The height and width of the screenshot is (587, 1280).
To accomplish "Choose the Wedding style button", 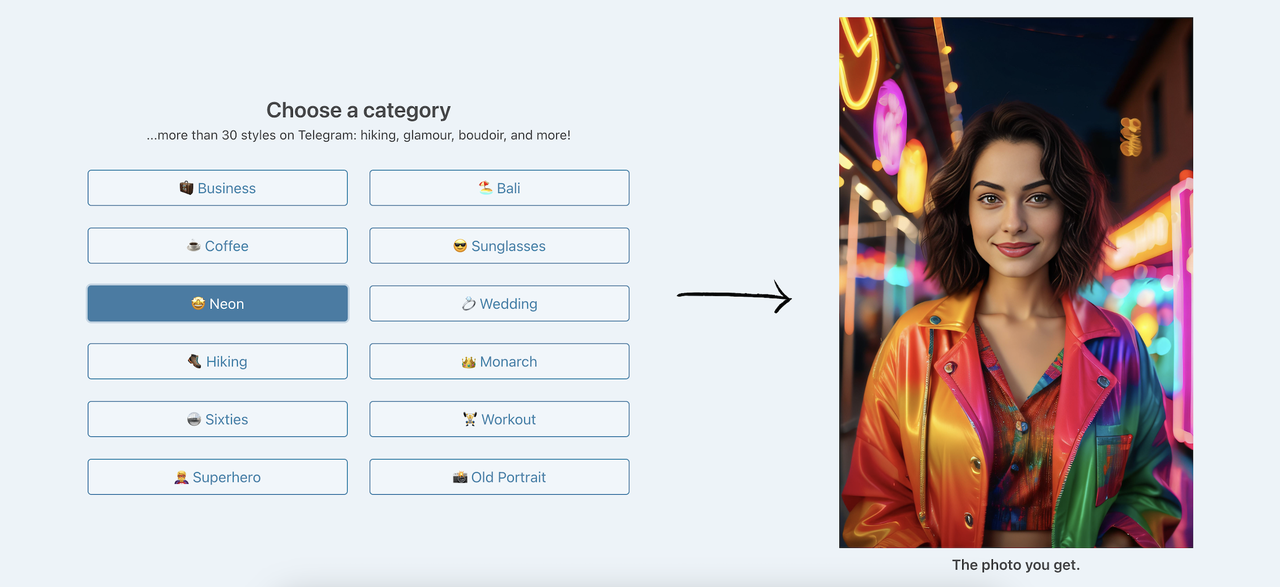I will [499, 304].
